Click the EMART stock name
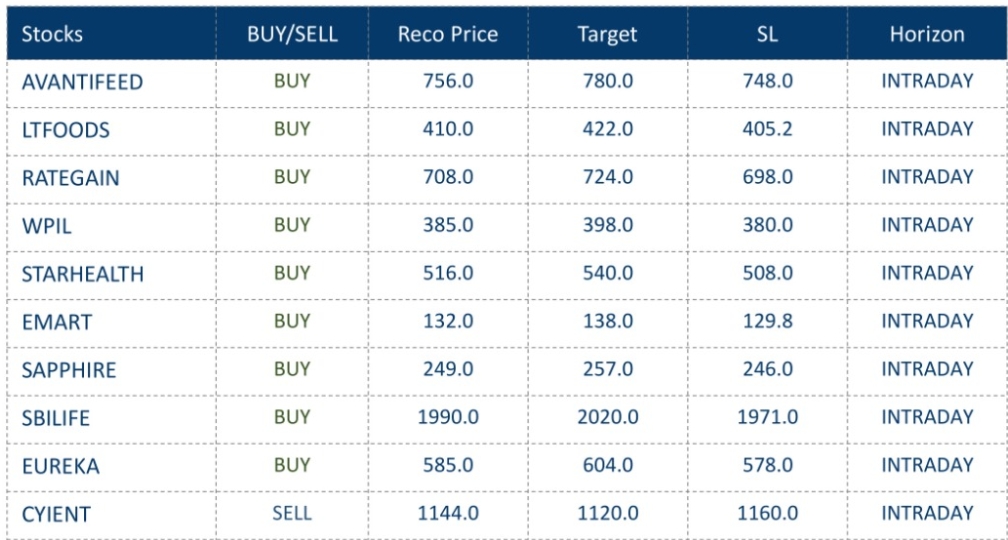Screen dimensions: 1008x540 (x=56, y=322)
